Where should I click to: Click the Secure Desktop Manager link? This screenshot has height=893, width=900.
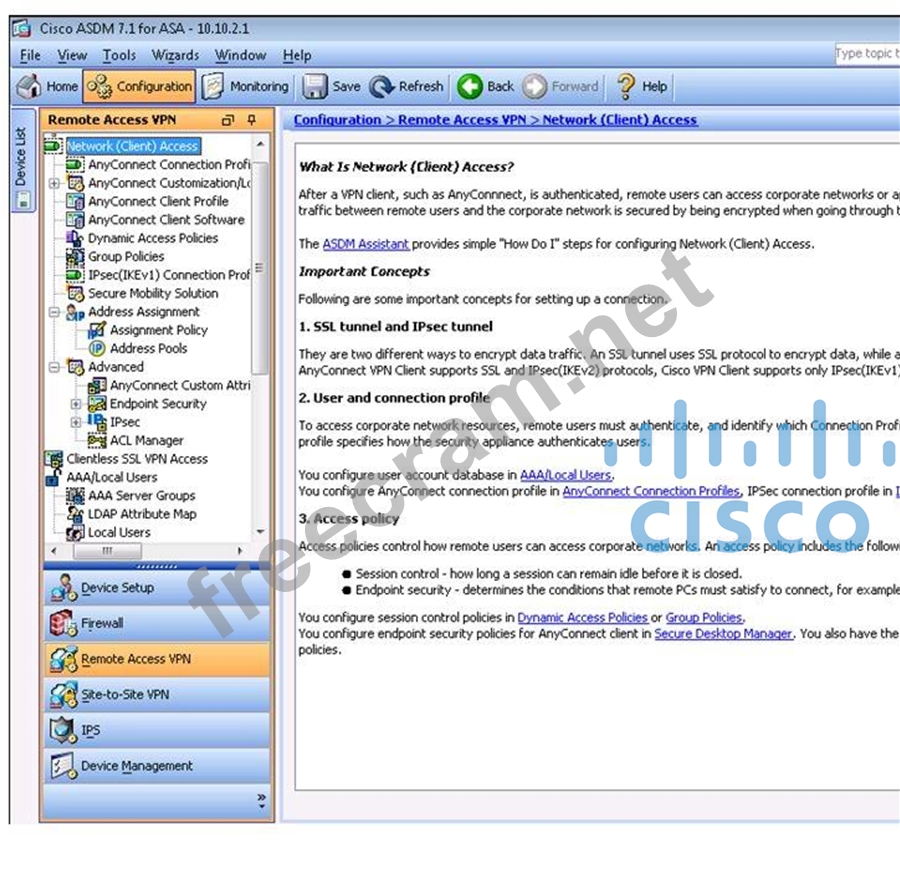coord(723,634)
